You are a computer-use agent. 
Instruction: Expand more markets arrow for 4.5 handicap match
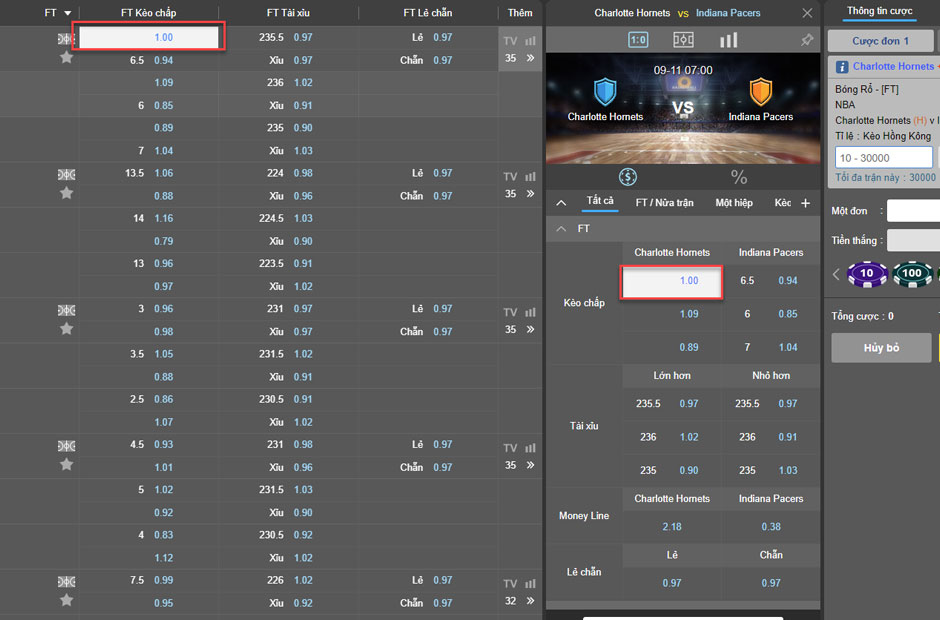531,465
